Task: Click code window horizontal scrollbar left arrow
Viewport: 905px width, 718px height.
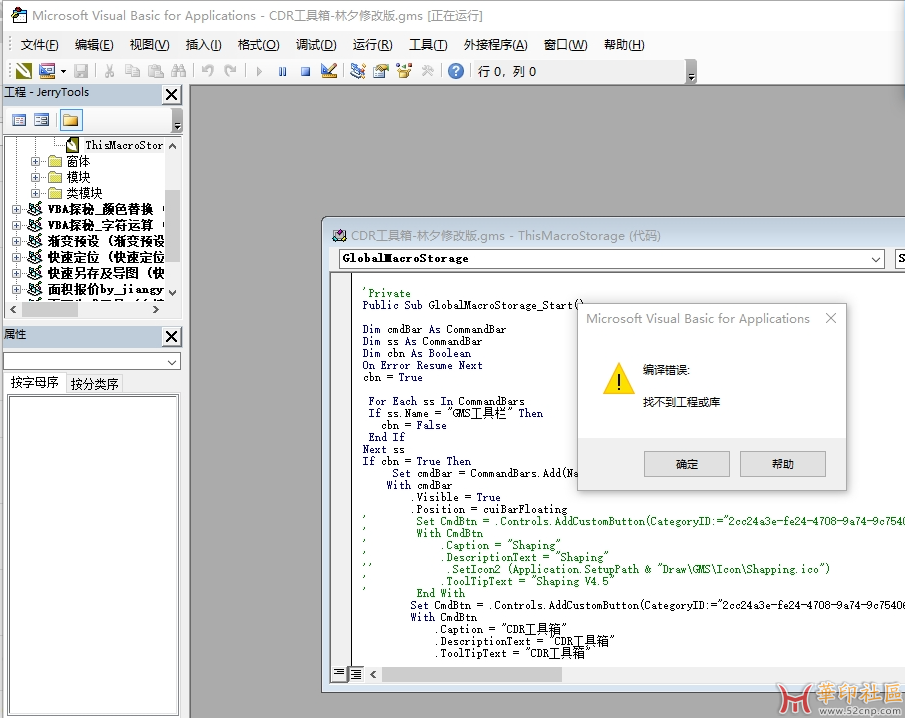Action: 373,674
